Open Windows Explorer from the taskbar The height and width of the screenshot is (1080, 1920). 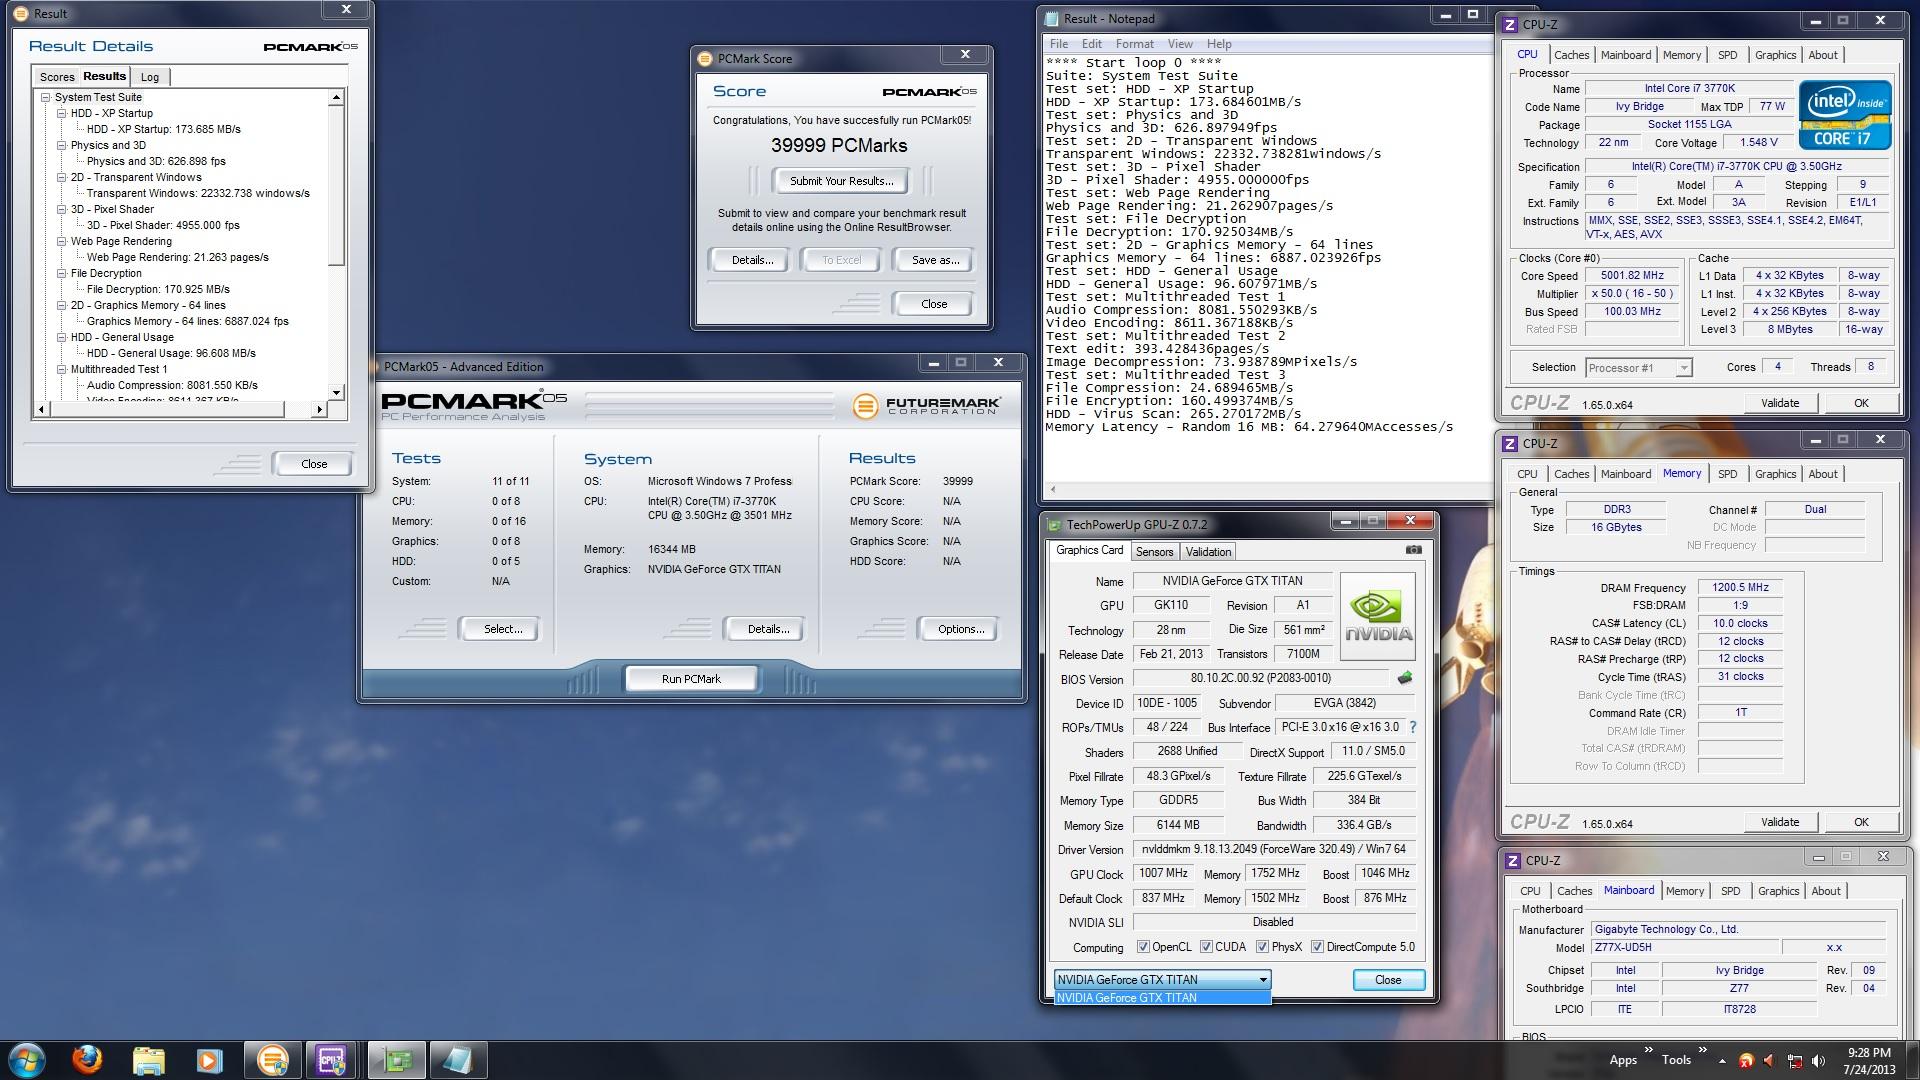click(x=148, y=1059)
